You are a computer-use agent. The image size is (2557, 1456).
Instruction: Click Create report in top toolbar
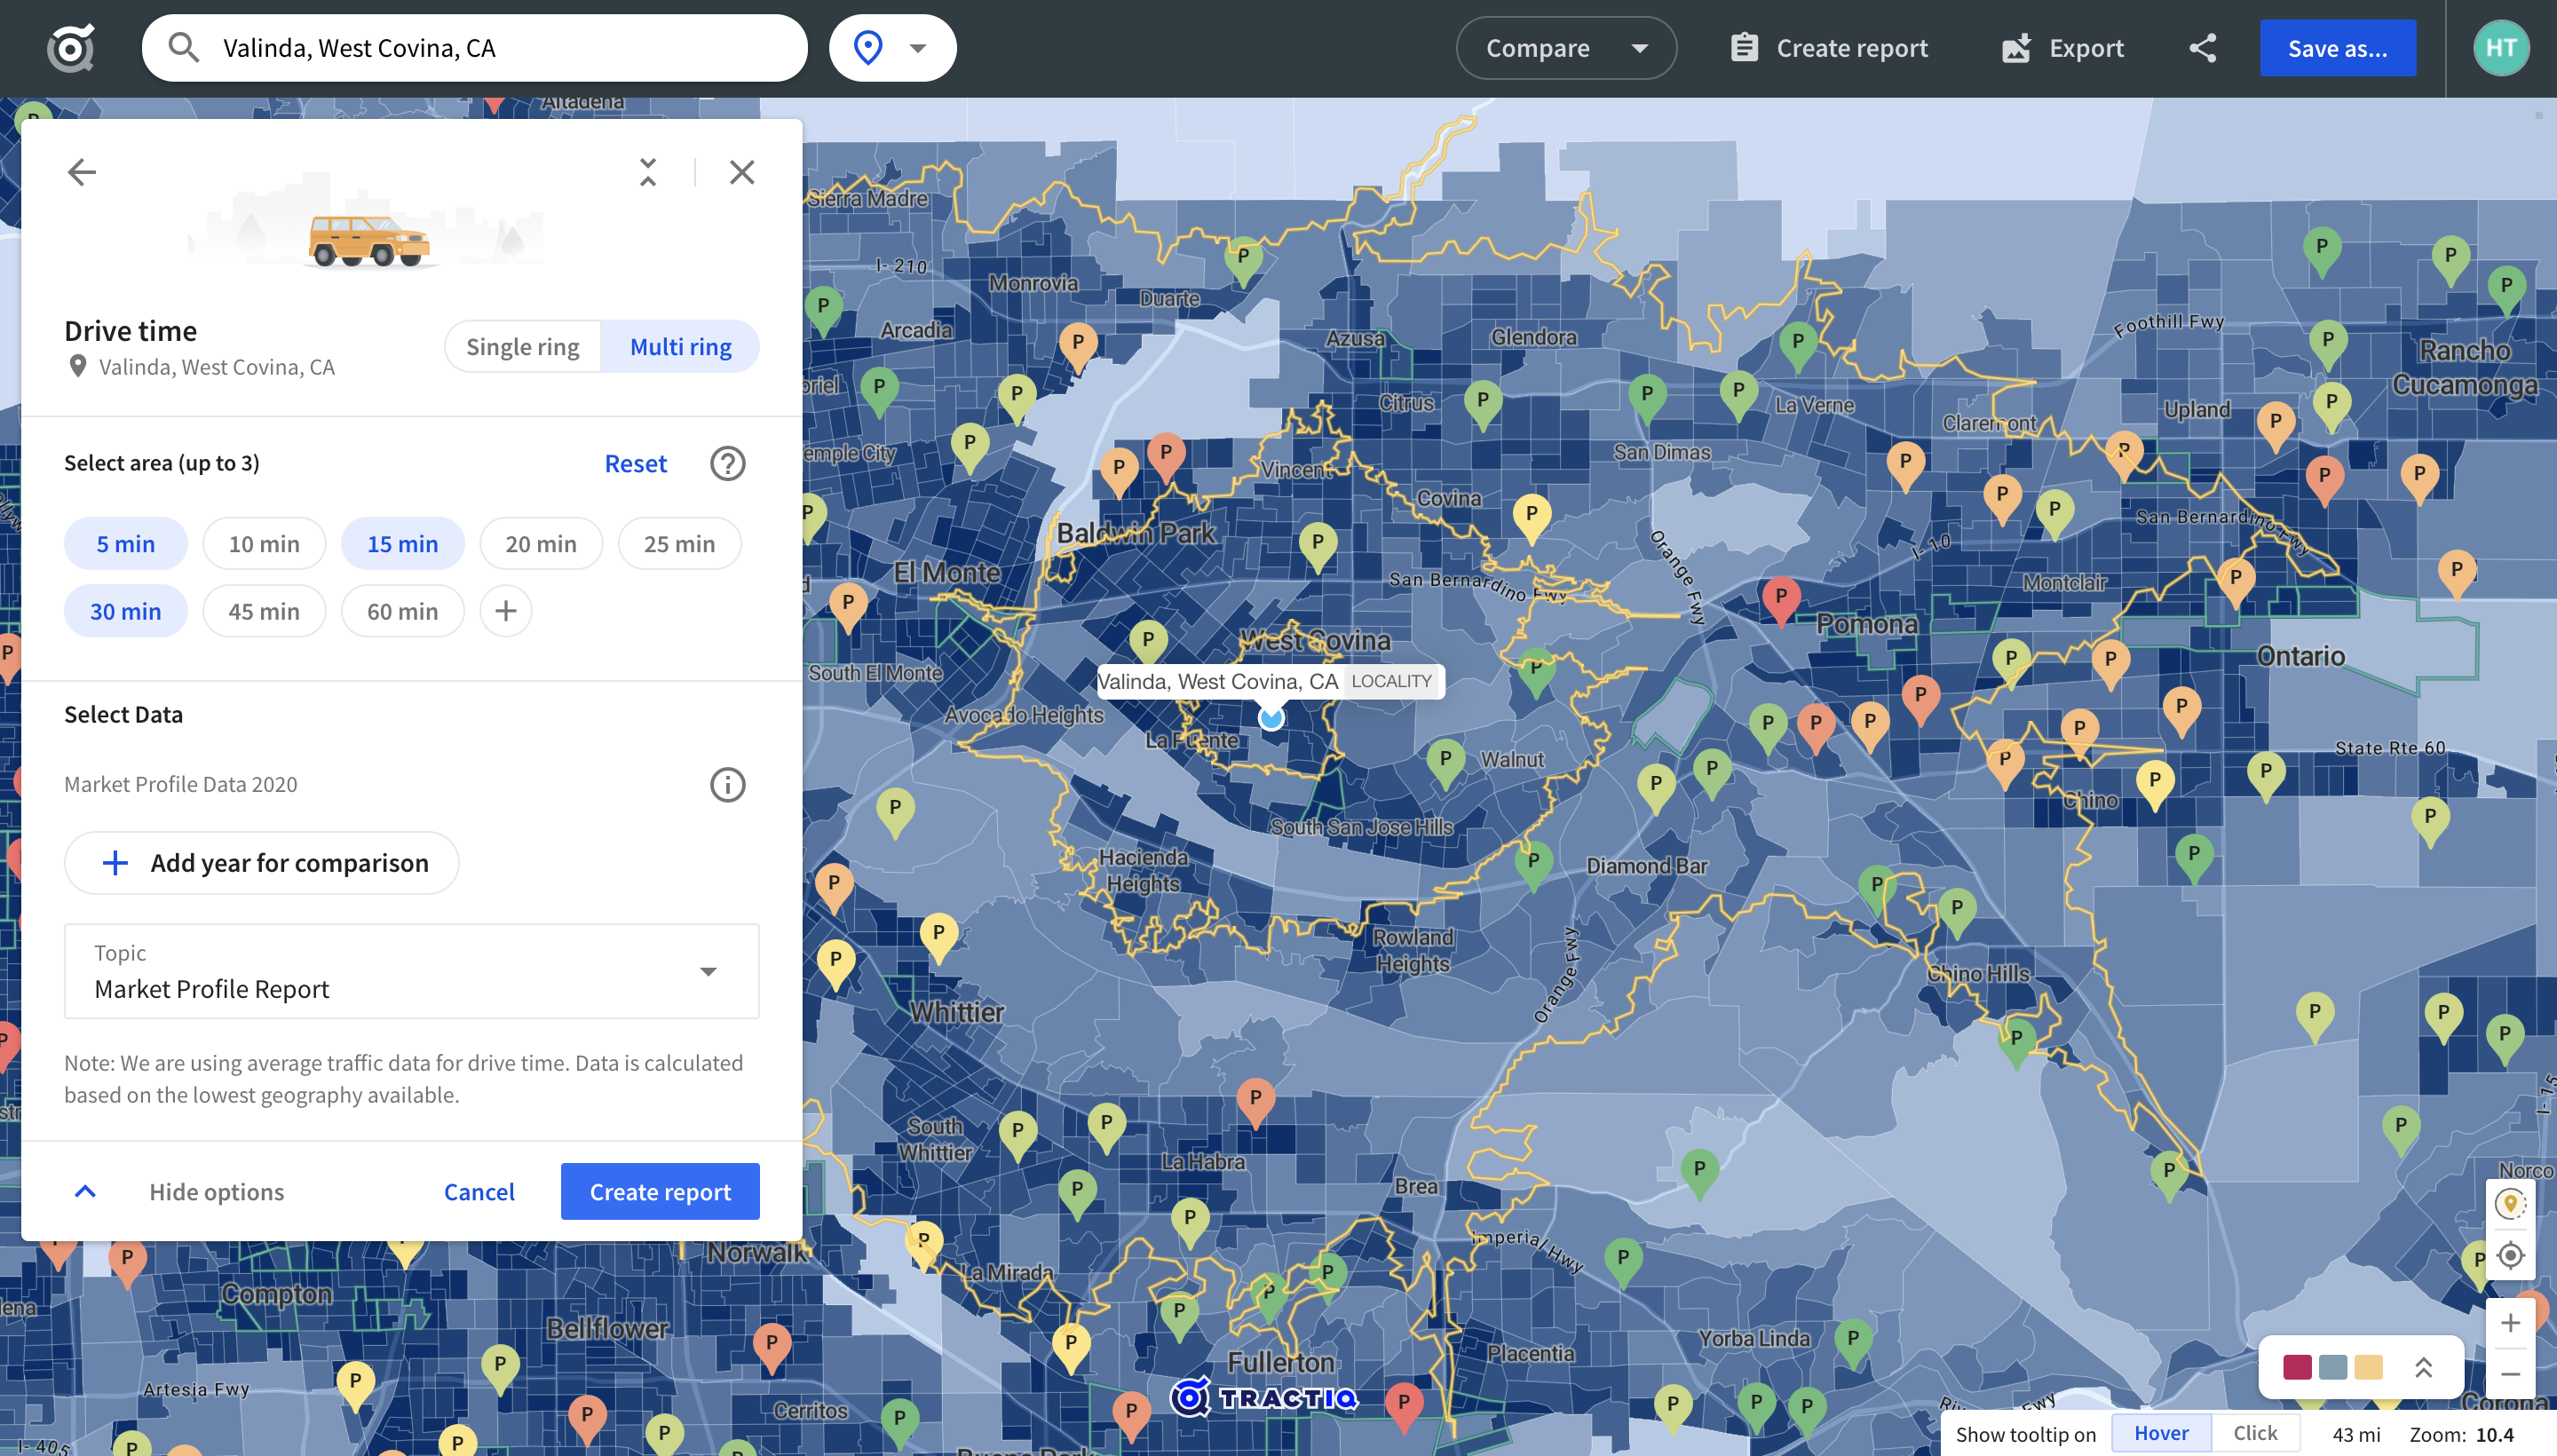1829,48
